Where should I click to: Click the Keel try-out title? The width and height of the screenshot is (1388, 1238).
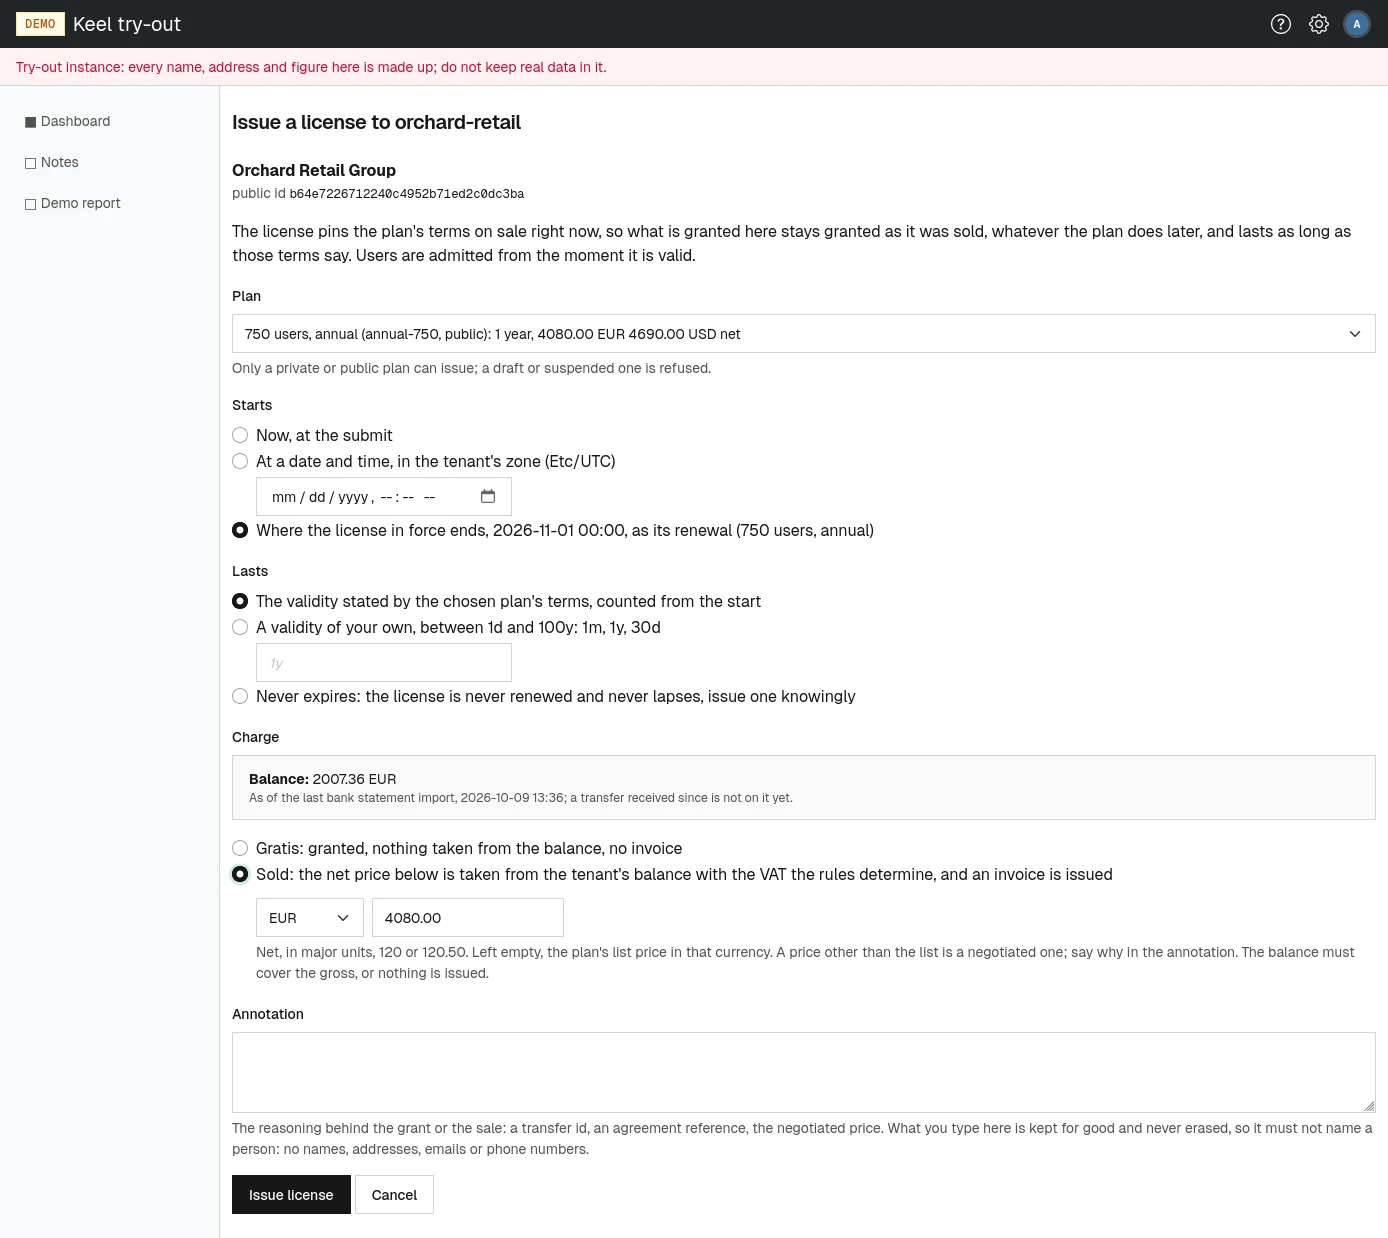(127, 24)
